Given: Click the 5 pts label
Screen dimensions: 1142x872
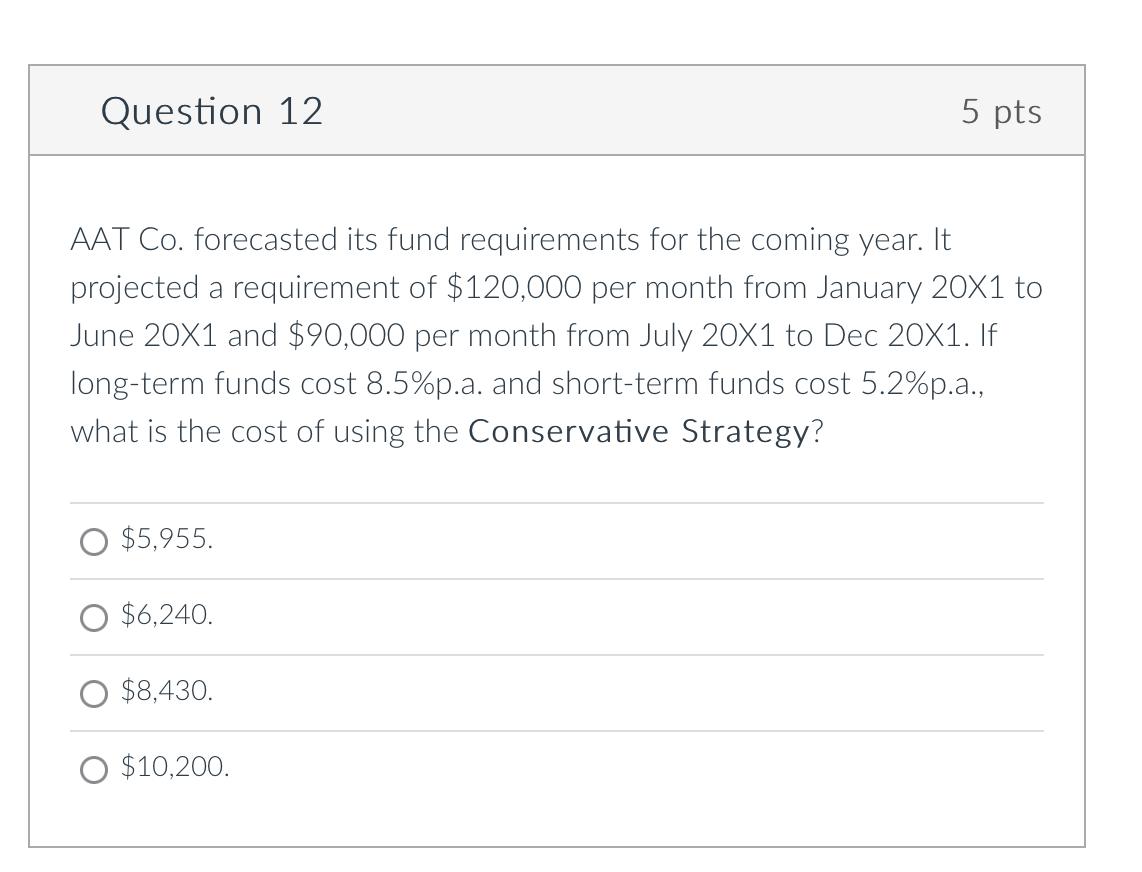Looking at the screenshot, I should click(x=1001, y=111).
